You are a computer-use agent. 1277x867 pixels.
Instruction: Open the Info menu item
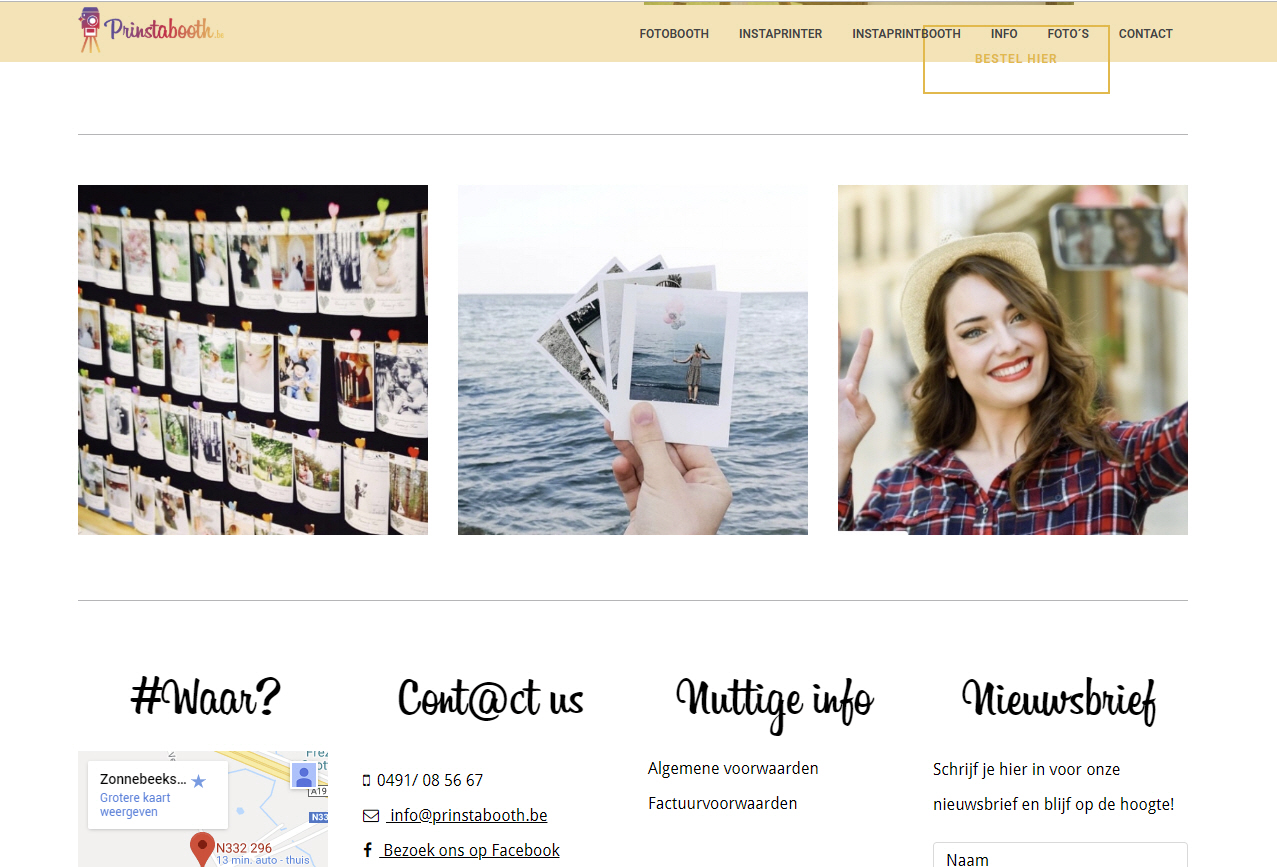pos(1004,34)
